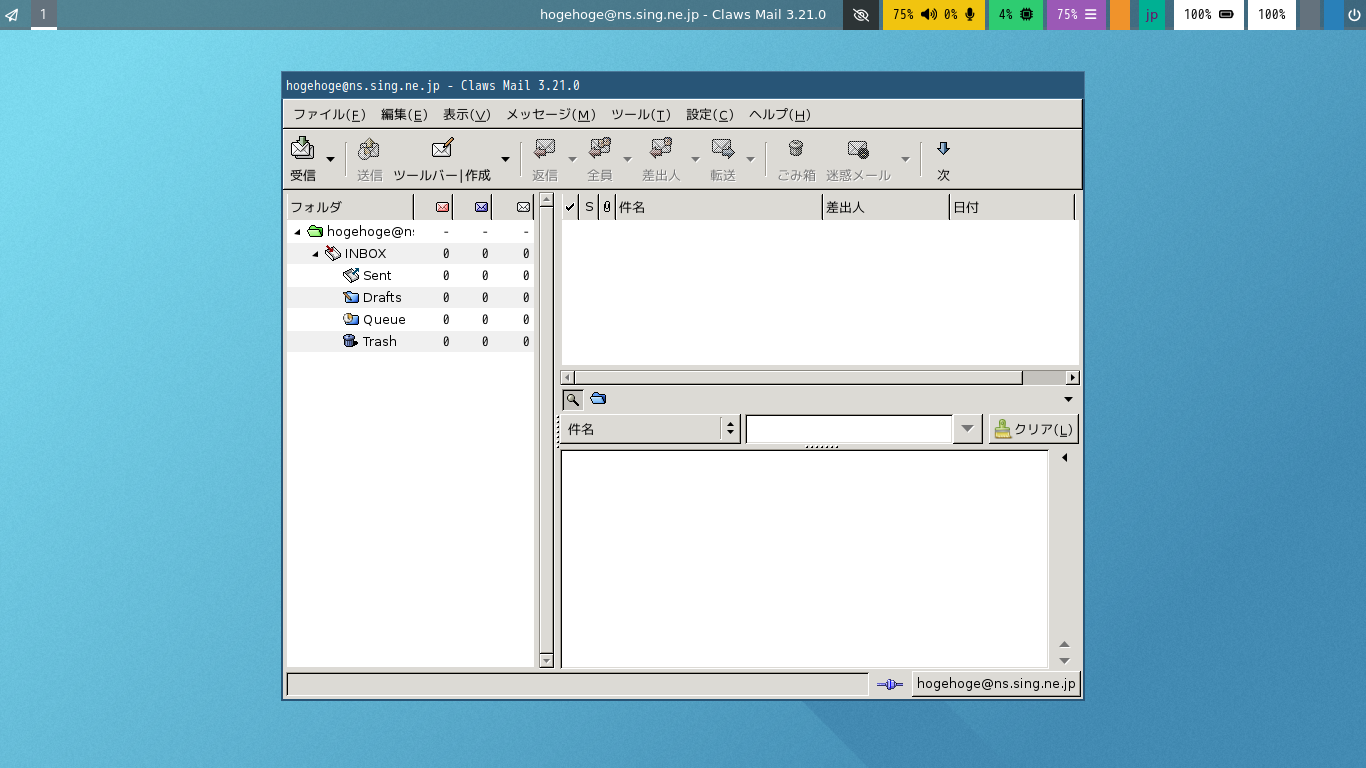Compose a new message with 作成 icon
Image resolution: width=1366 pixels, height=768 pixels.
442,148
